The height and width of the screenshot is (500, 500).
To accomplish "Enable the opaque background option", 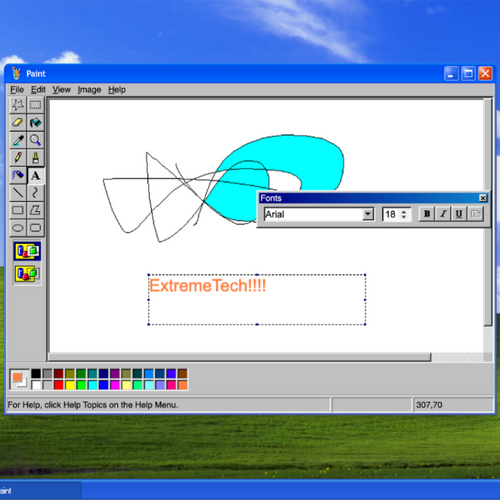I will coord(27,251).
